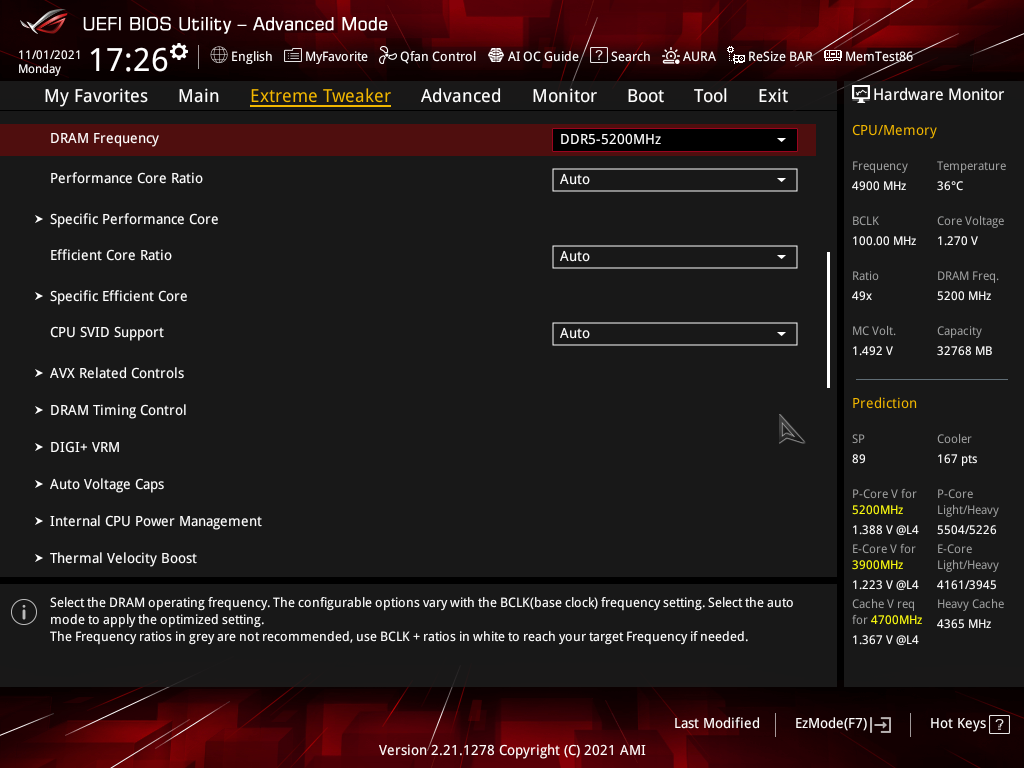This screenshot has width=1024, height=768.
Task: Click the info icon beside the help text
Action: (x=24, y=612)
